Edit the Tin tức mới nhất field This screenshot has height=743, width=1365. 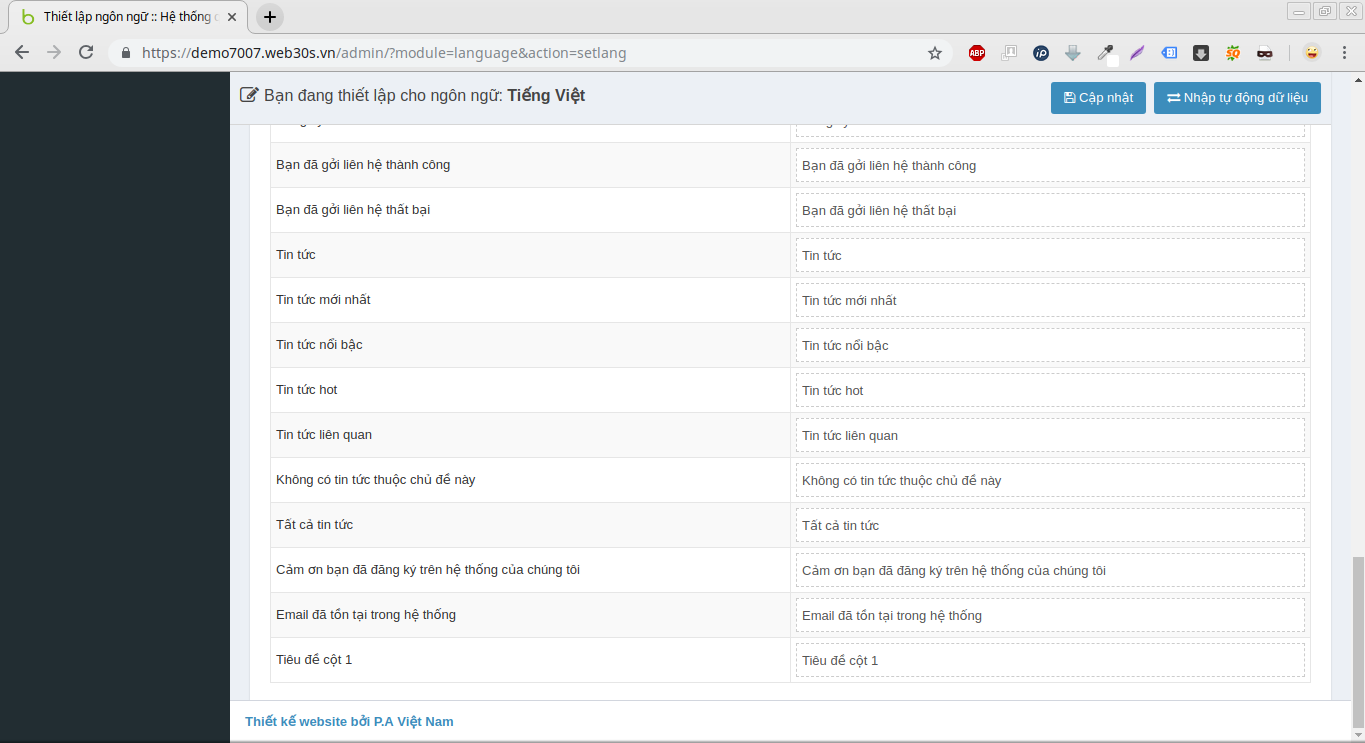[x=1050, y=300]
